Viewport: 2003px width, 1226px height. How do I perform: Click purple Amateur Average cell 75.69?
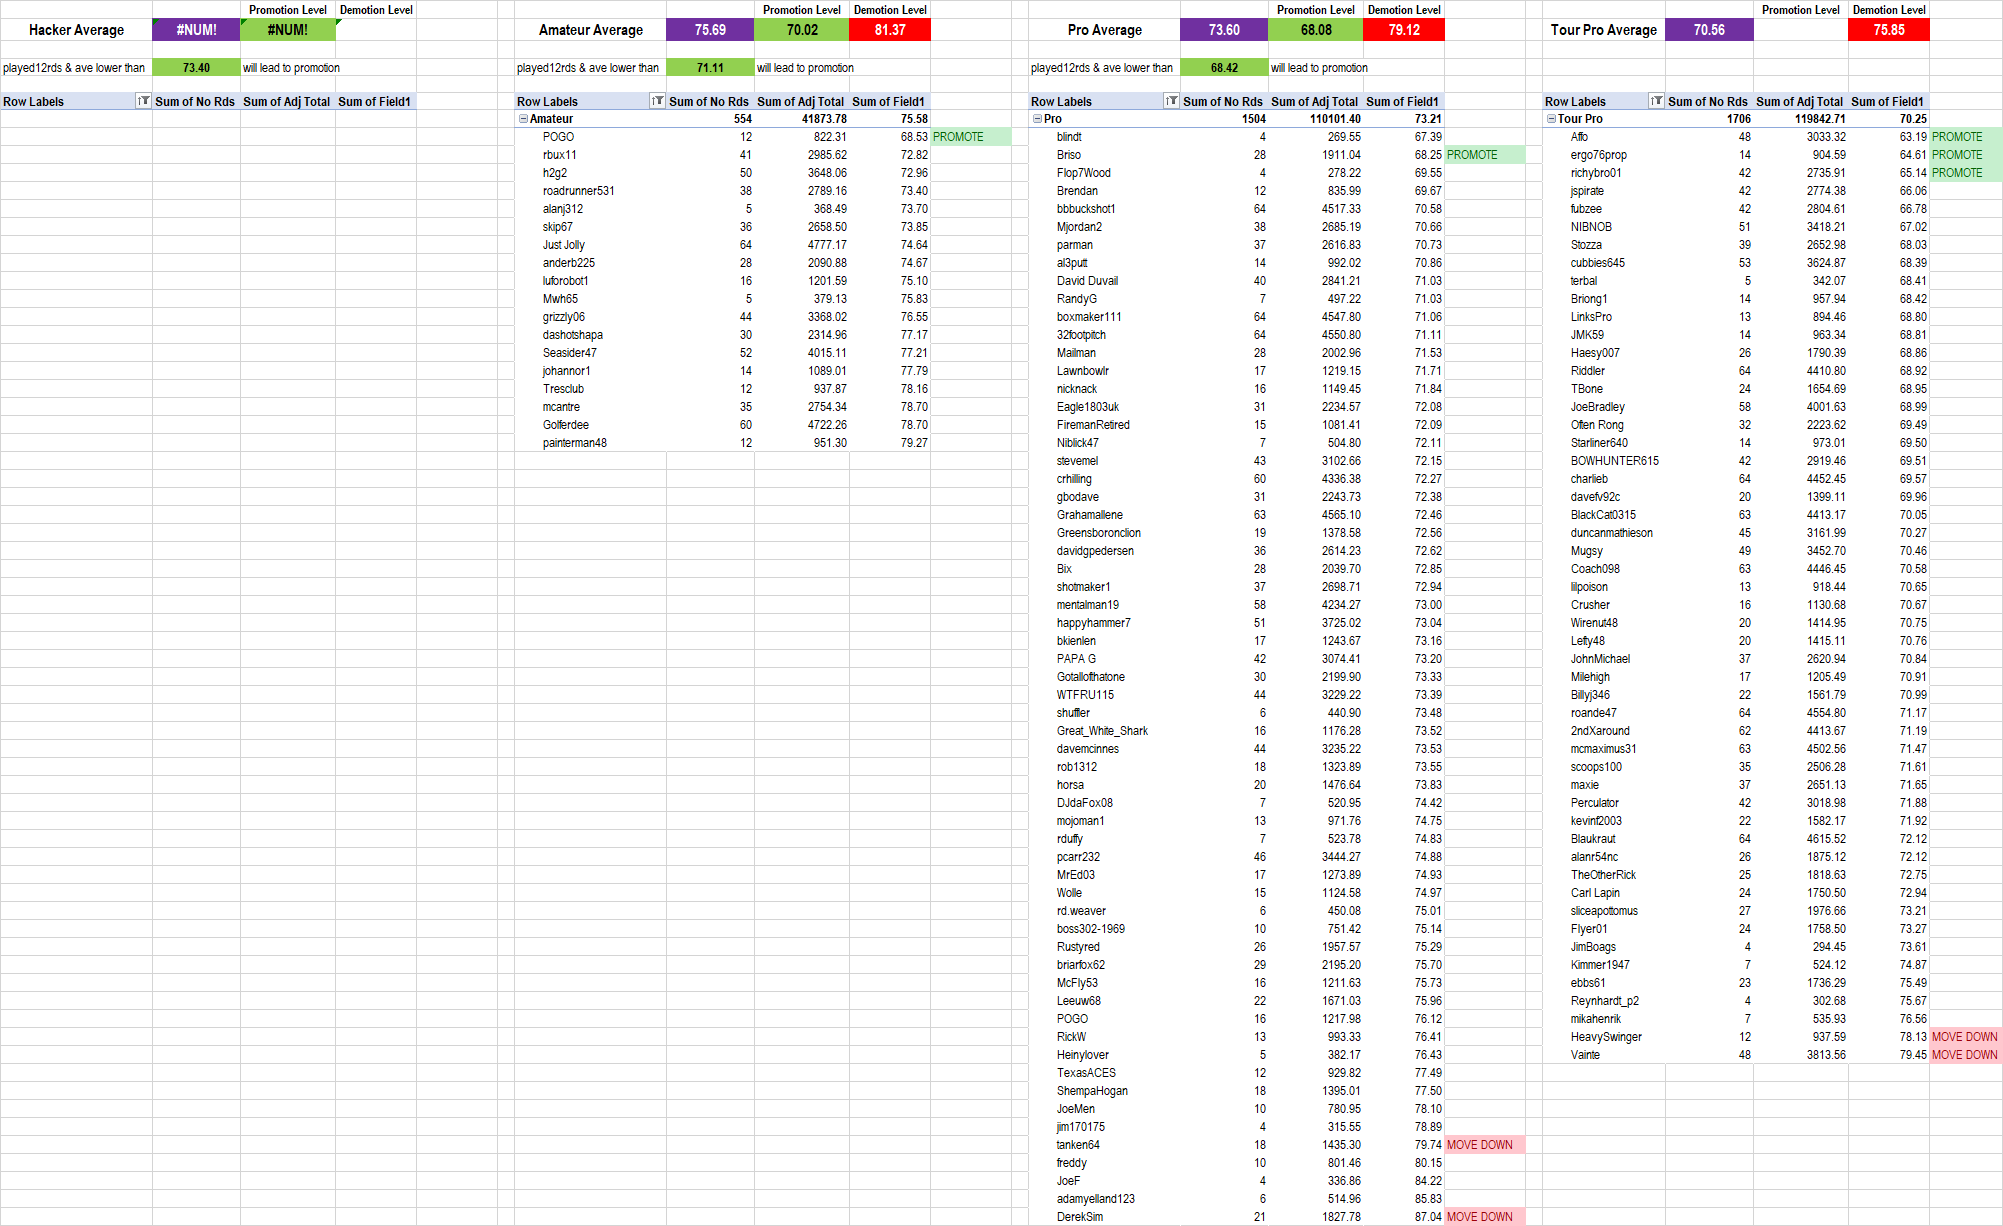[x=710, y=30]
